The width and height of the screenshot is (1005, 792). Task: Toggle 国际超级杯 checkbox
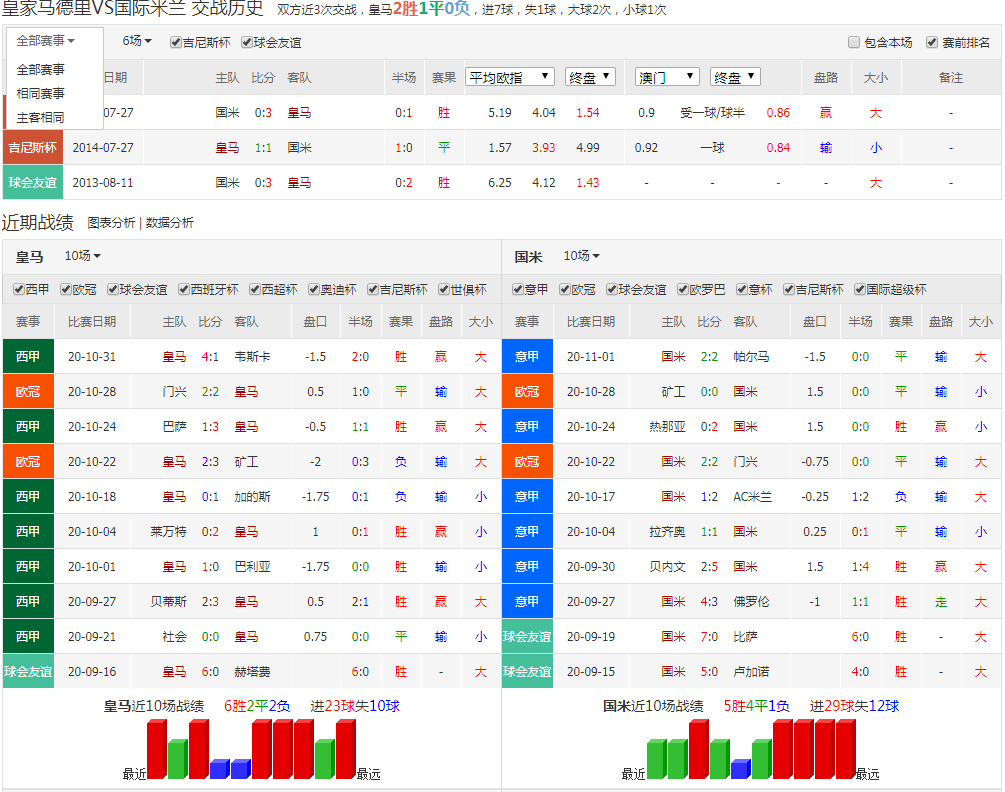click(x=860, y=290)
